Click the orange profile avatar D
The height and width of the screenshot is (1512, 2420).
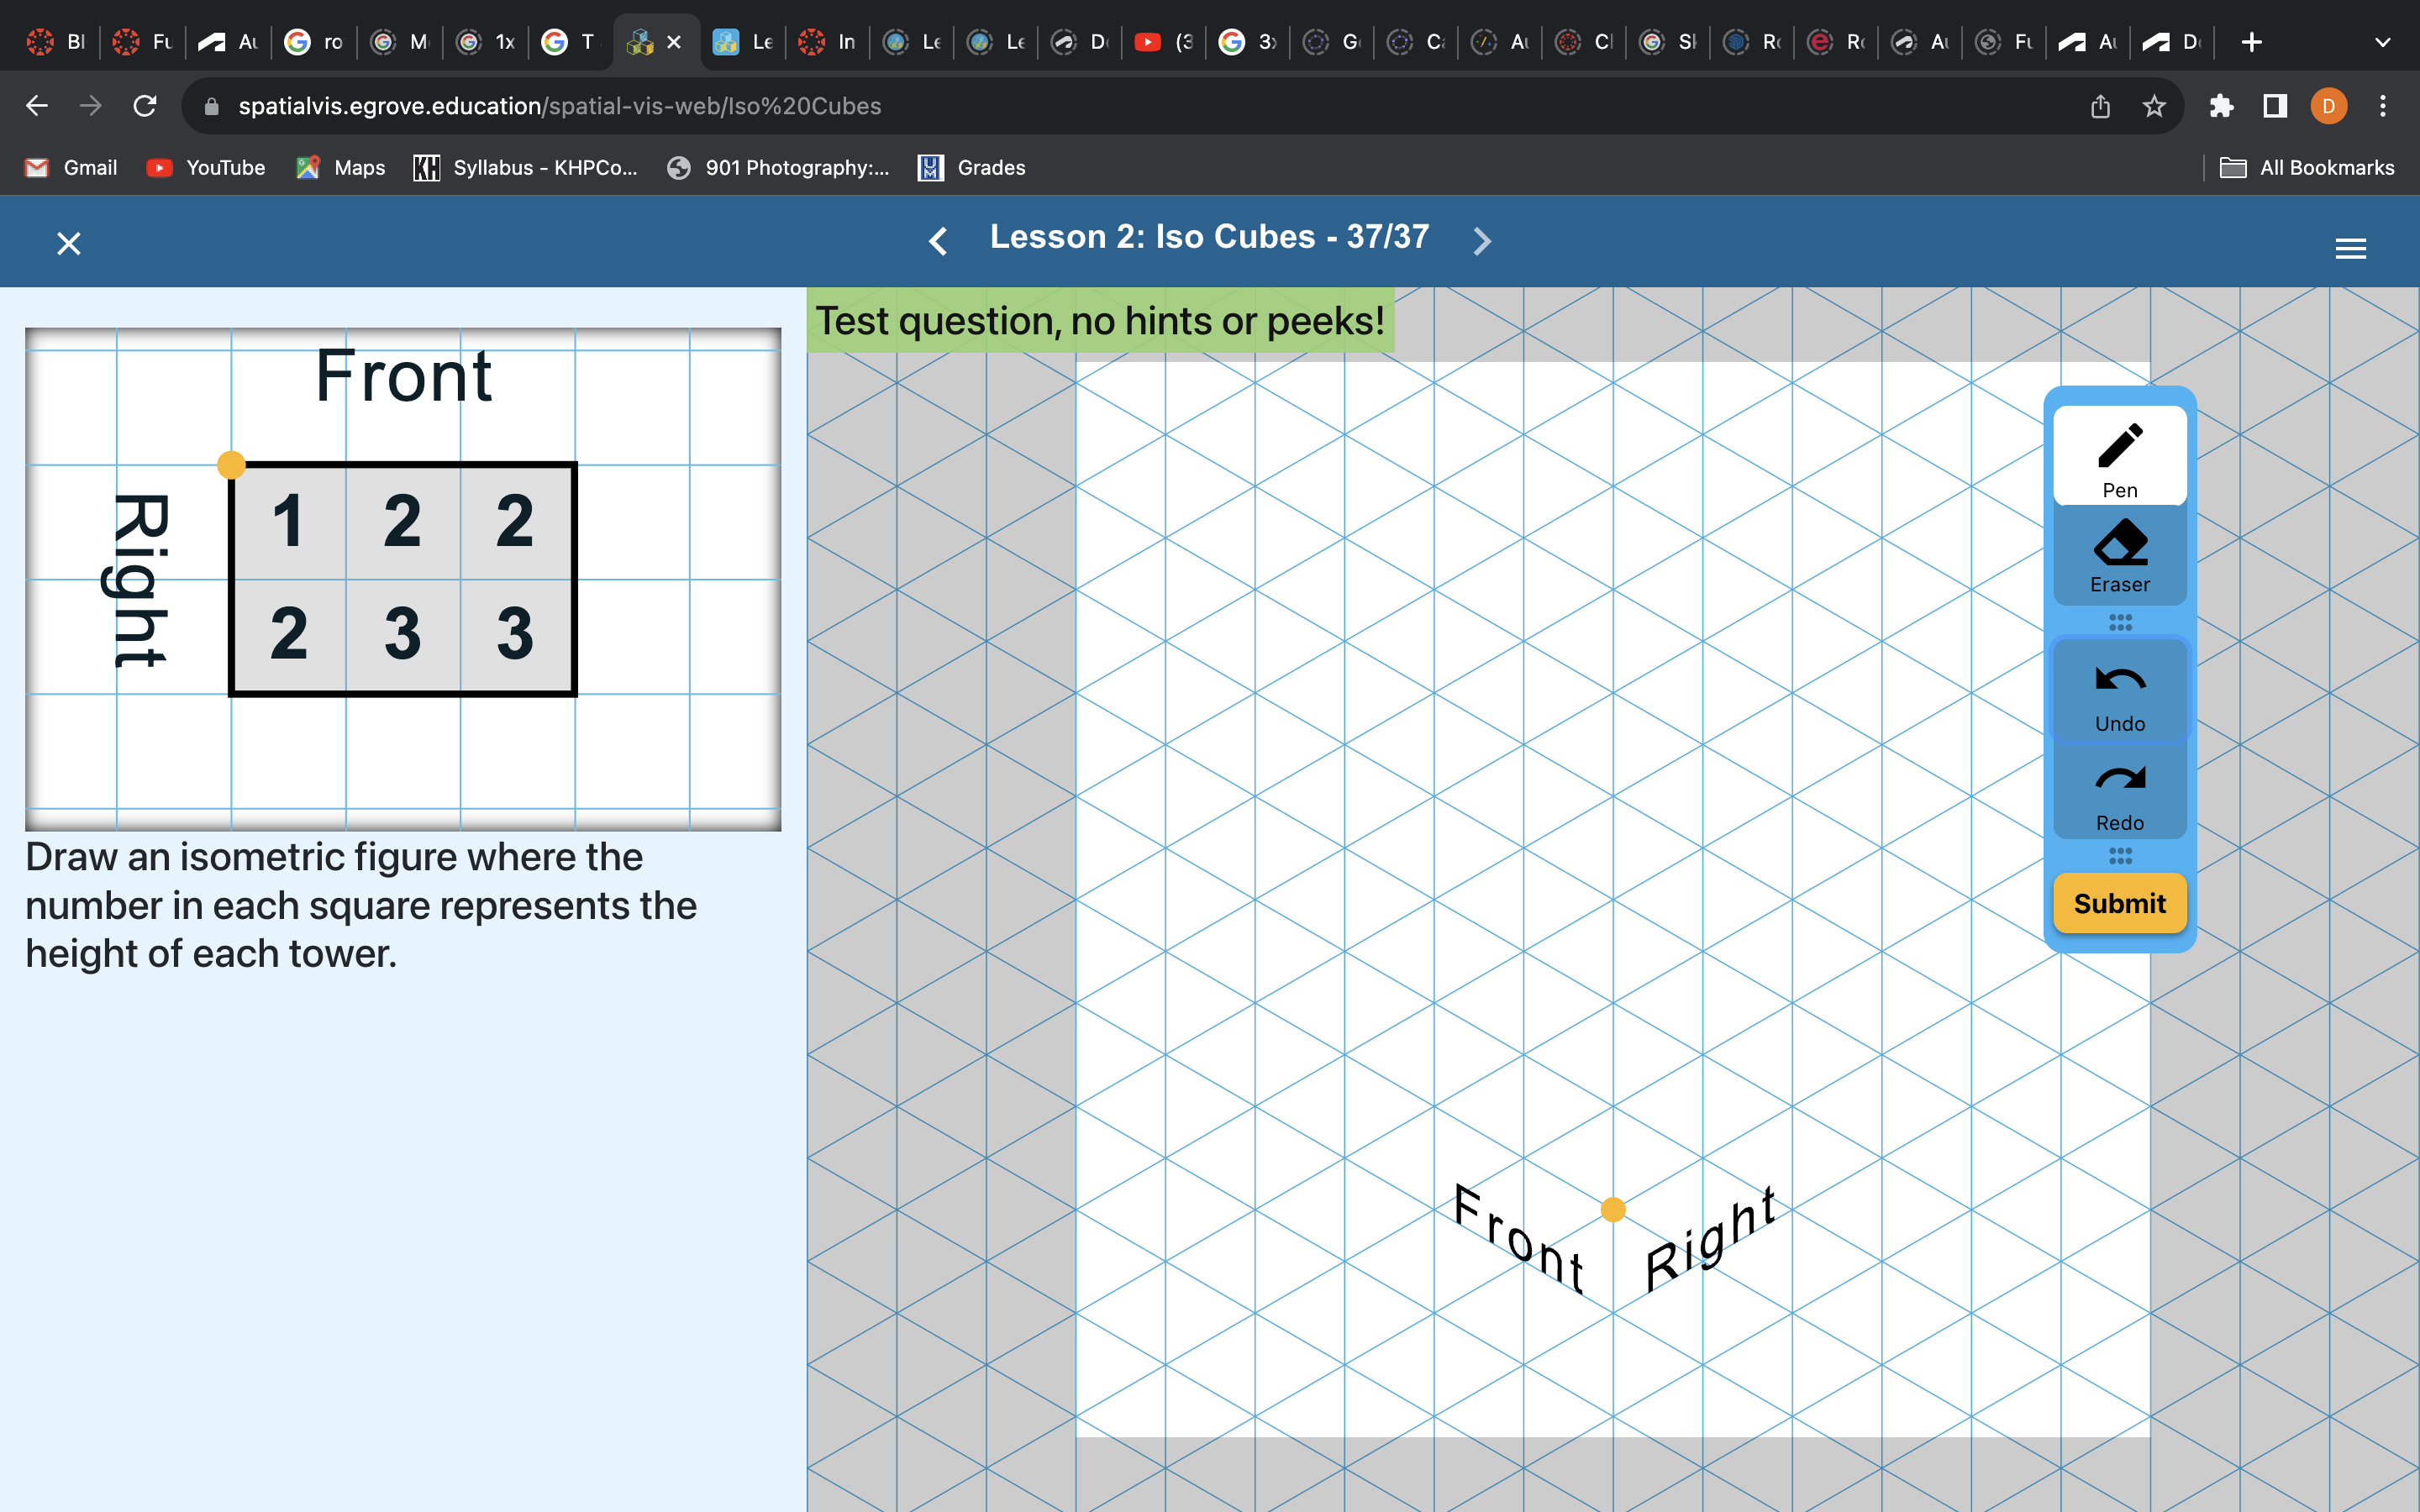point(2328,105)
